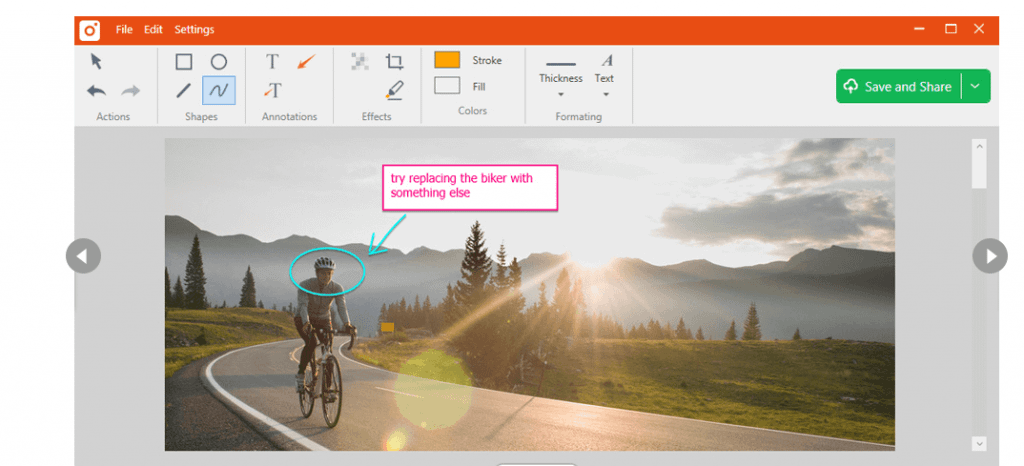Image resolution: width=1024 pixels, height=466 pixels.
Task: Open the Settings menu
Action: point(194,29)
